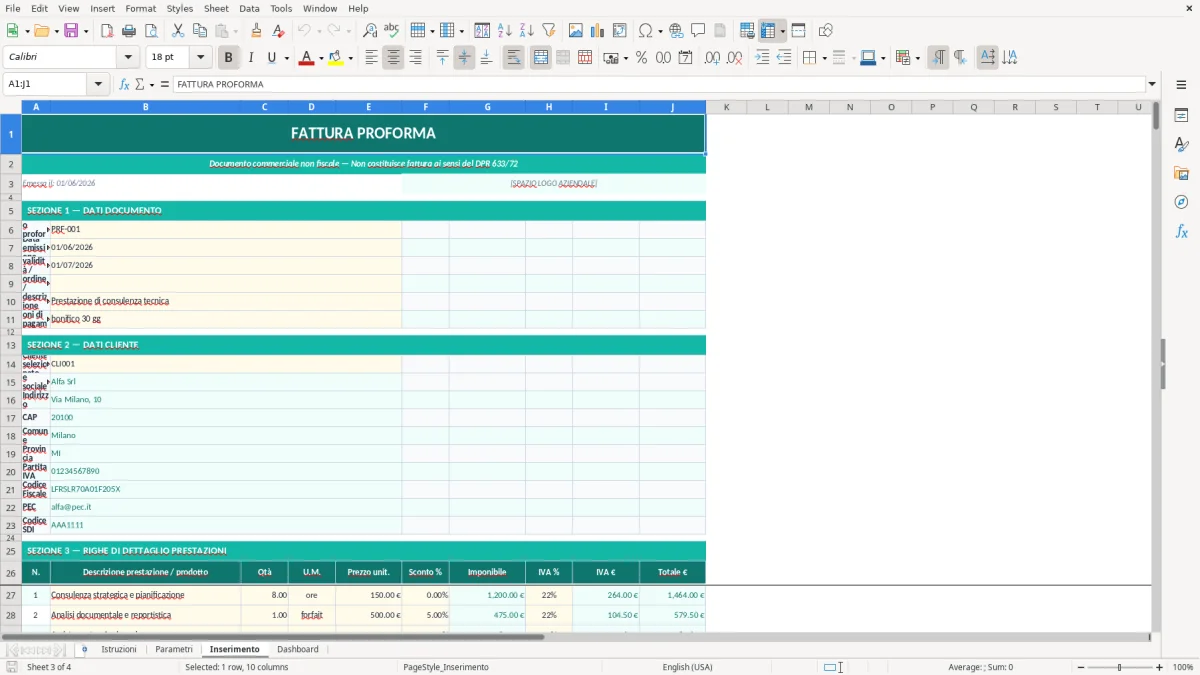Open the Font Name dropdown
The width and height of the screenshot is (1200, 675).
pyautogui.click(x=128, y=57)
